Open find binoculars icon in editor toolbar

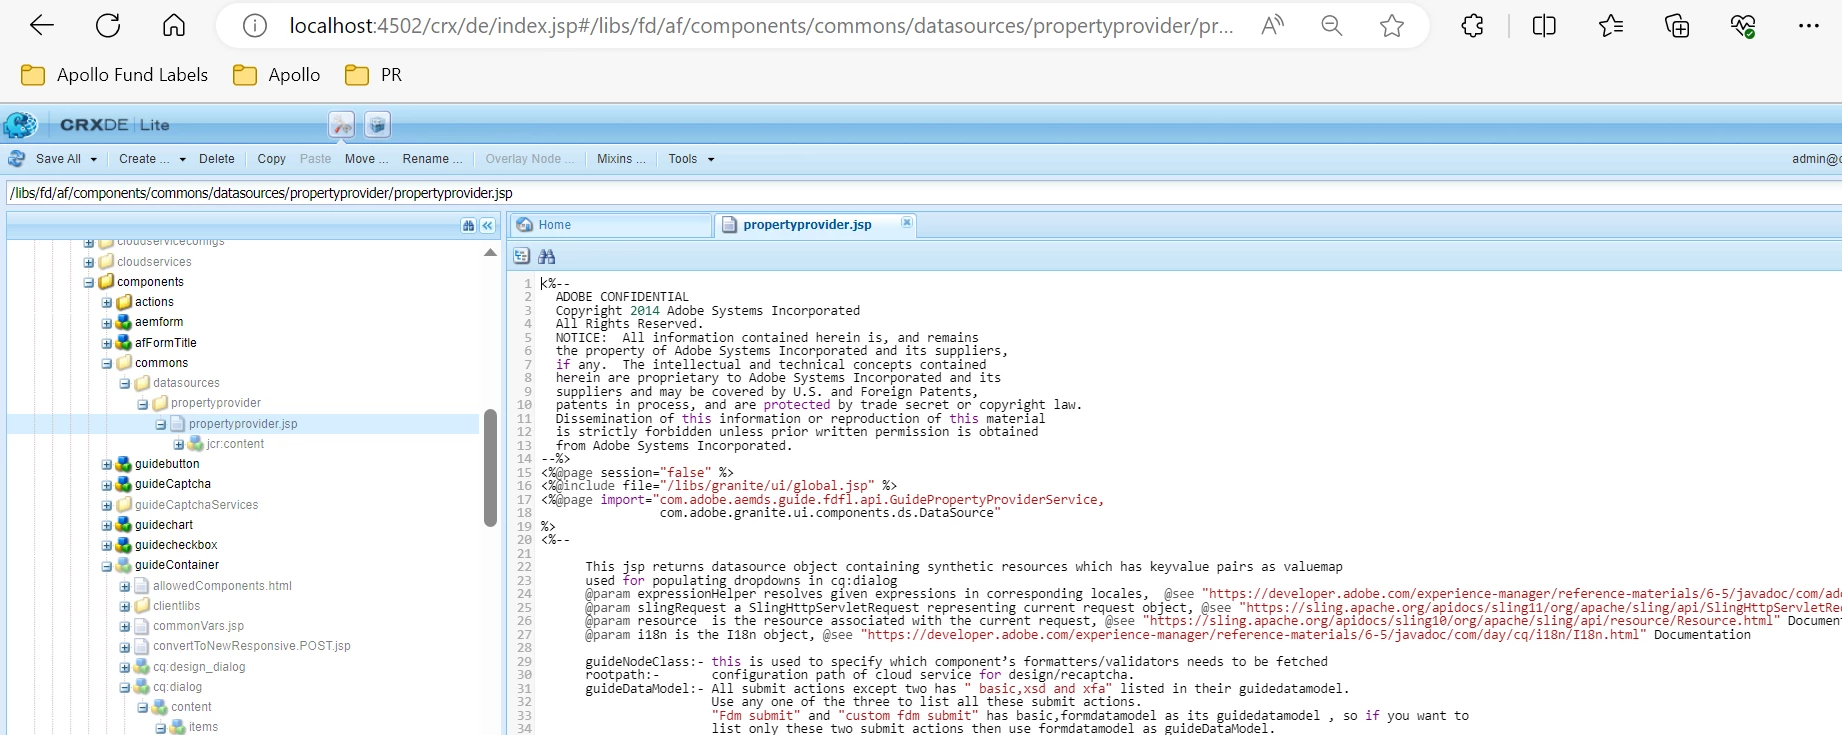point(547,257)
